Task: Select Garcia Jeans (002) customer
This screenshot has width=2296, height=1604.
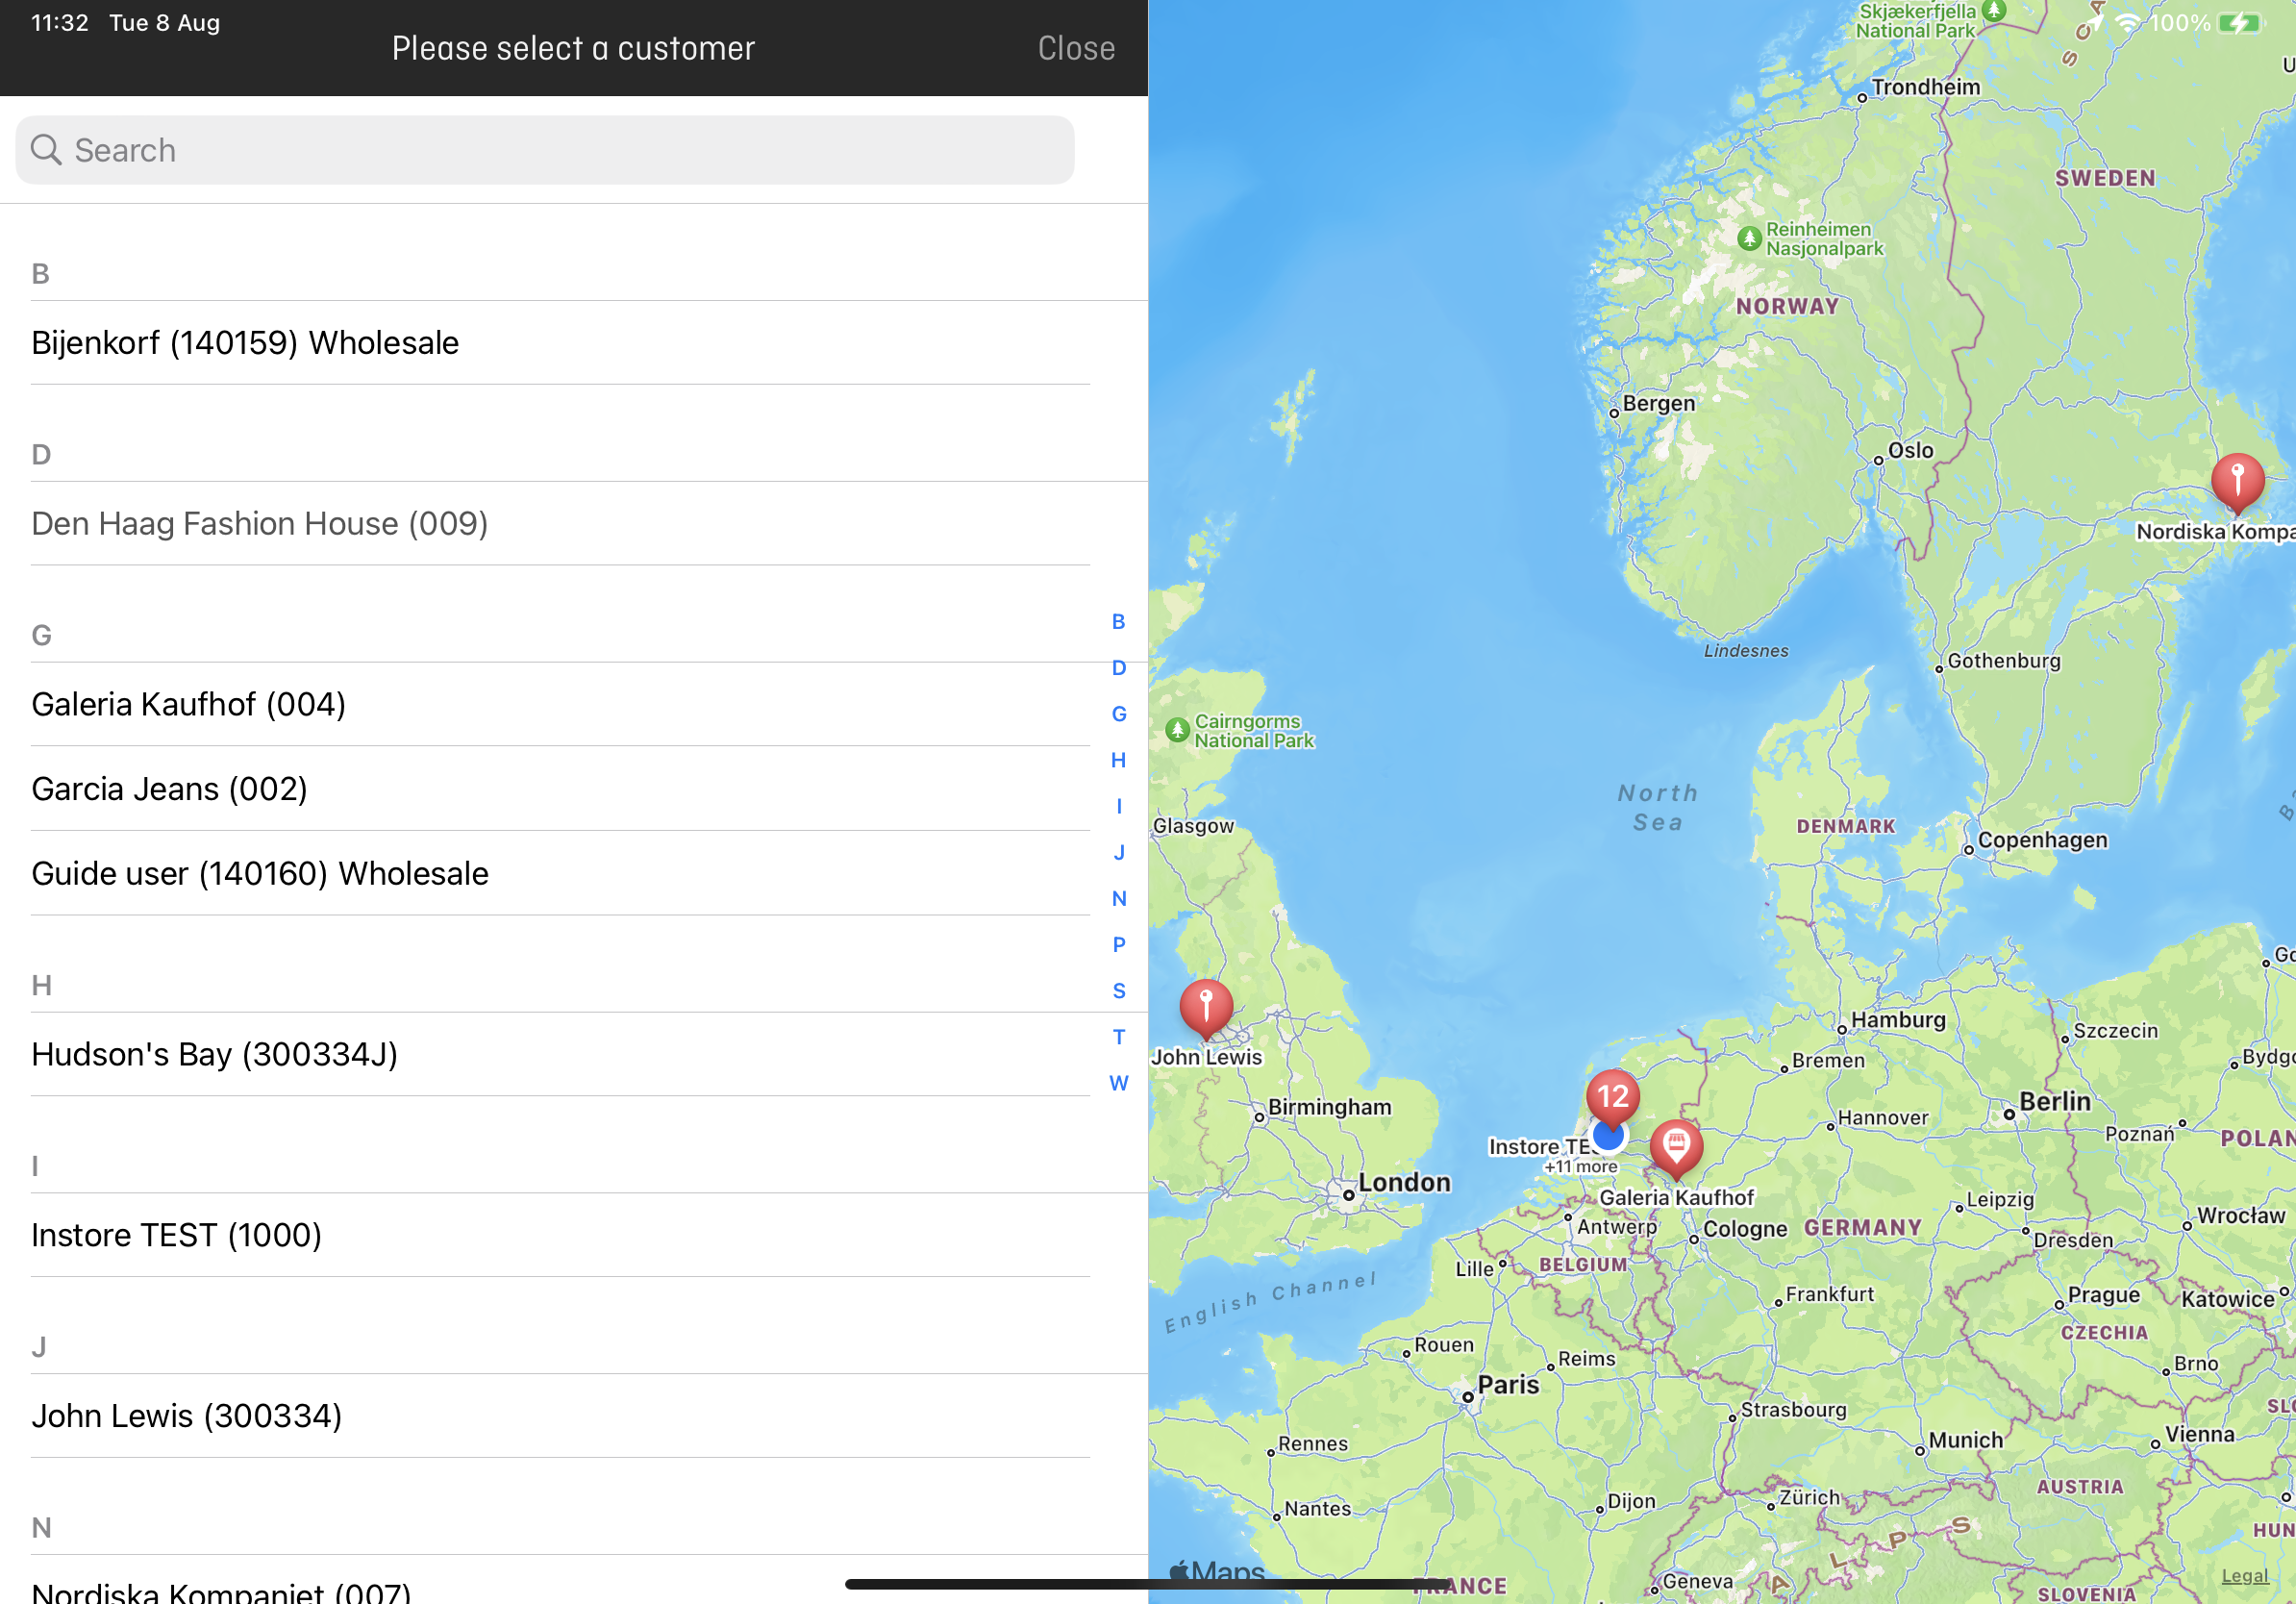Action: tap(170, 789)
